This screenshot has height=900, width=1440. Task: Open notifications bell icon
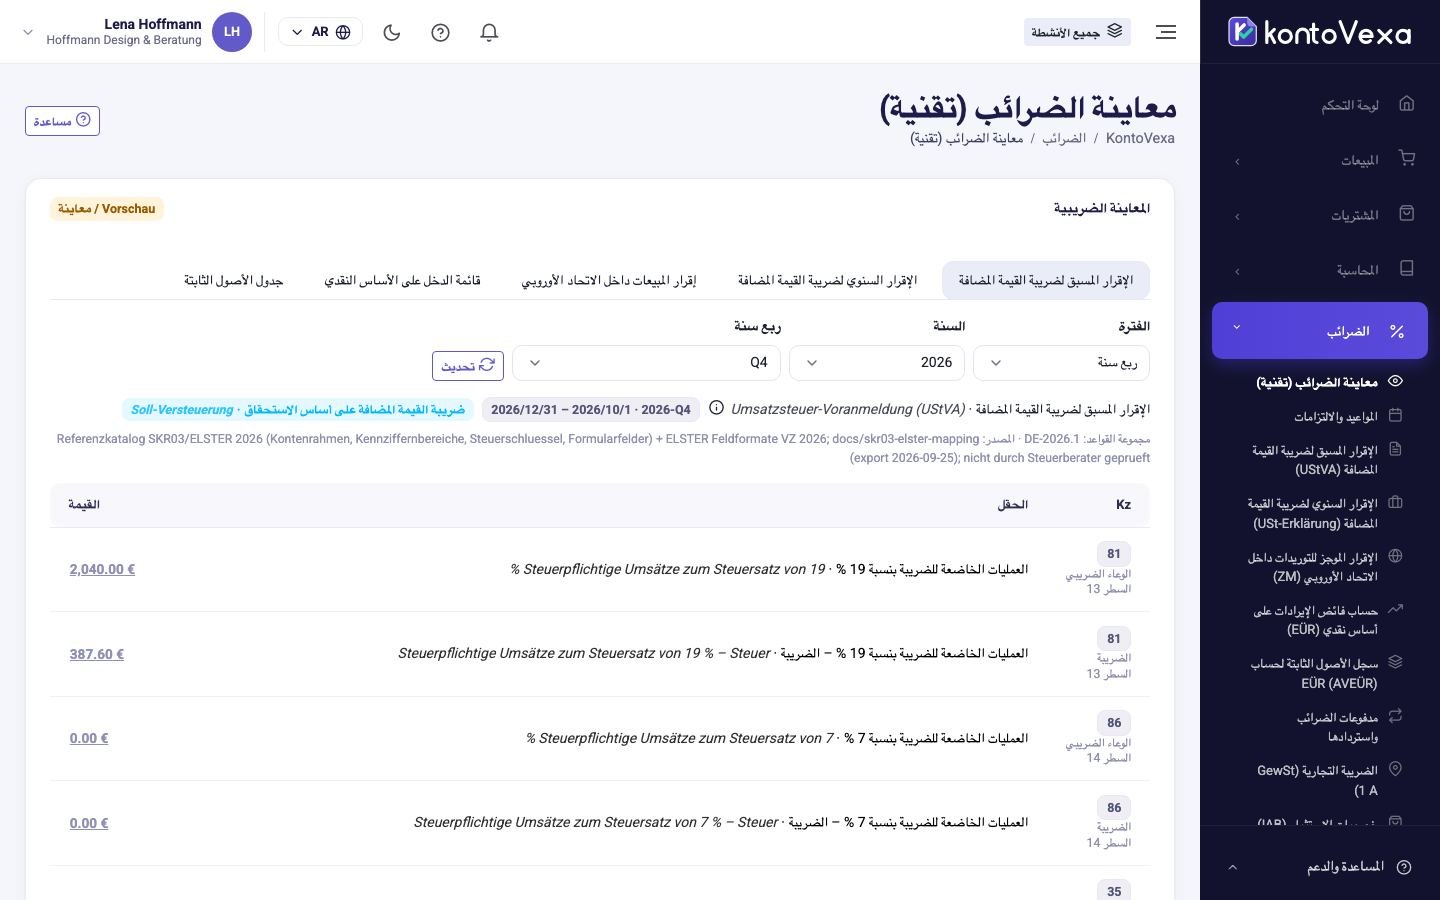pyautogui.click(x=489, y=32)
